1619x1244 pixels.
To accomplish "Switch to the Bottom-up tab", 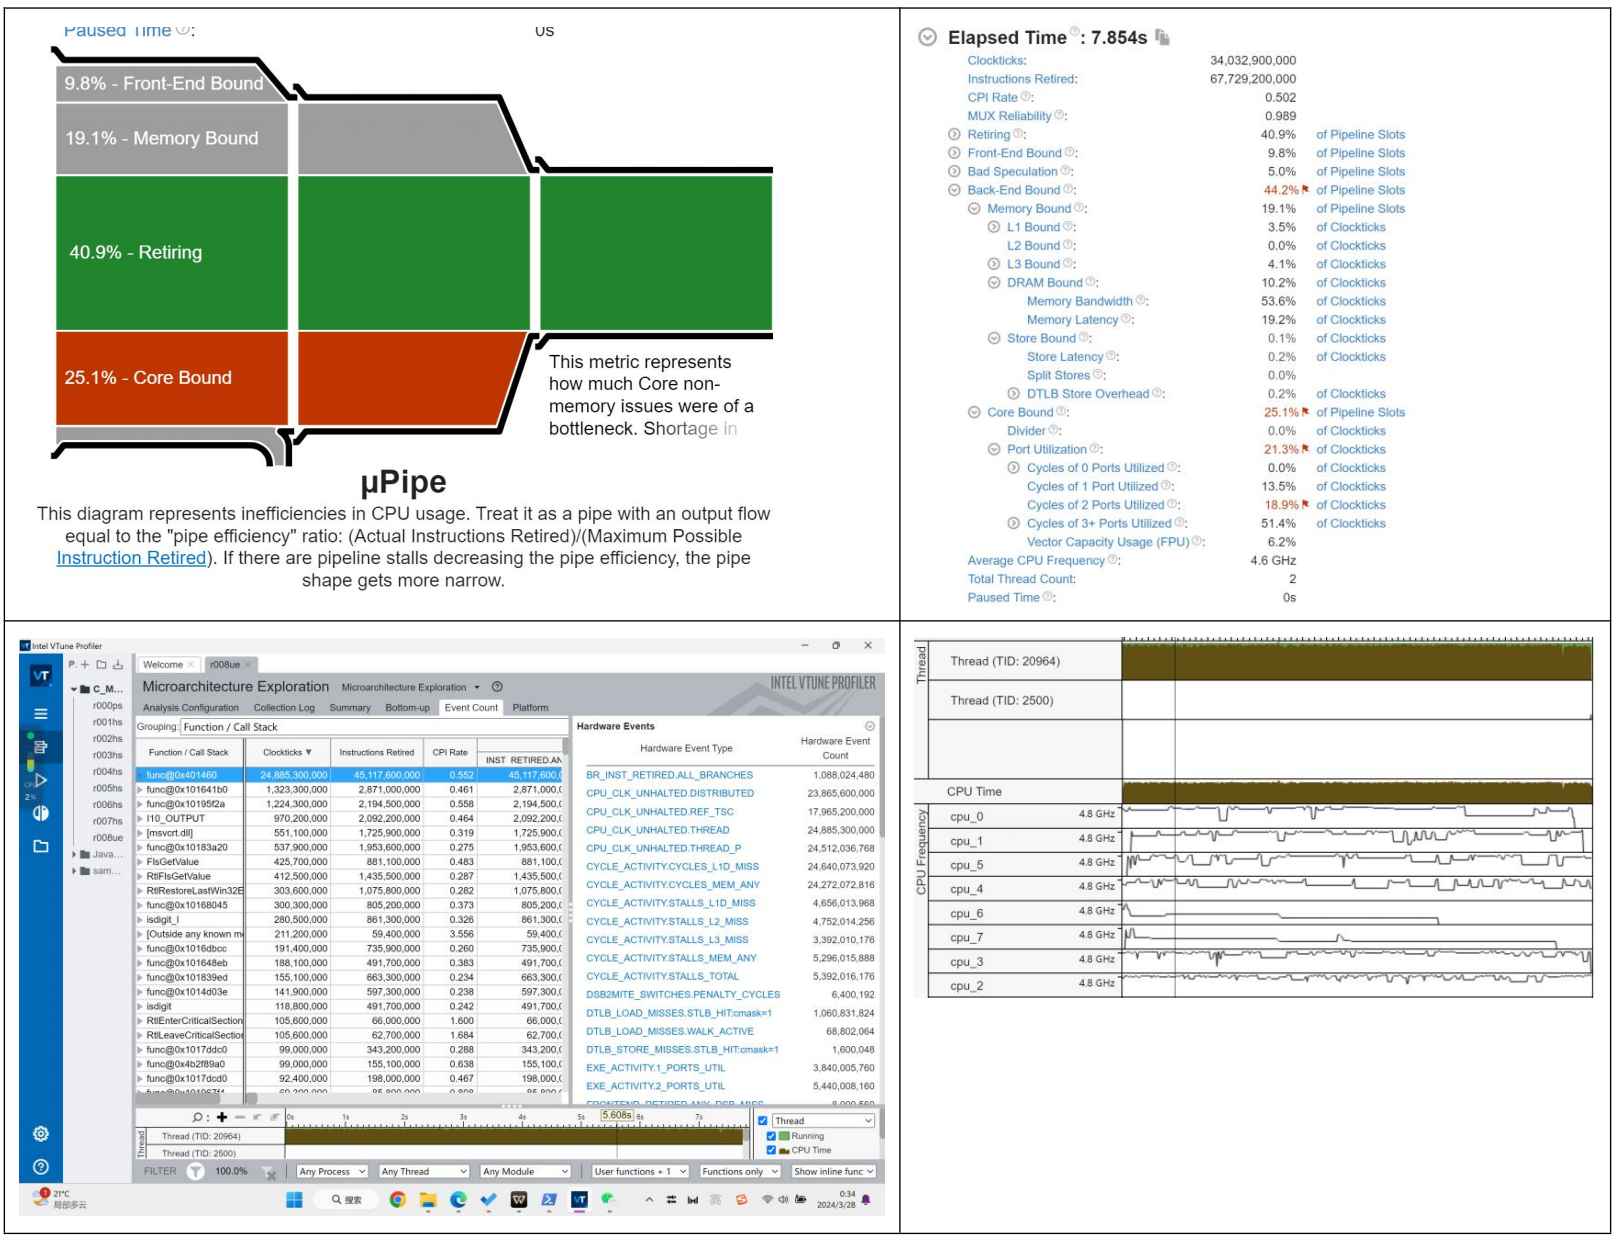I will point(407,707).
